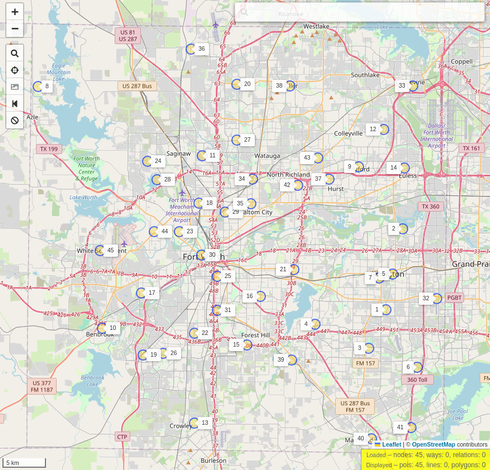490x470 pixels.
Task: Select map marker number 5
Action: tap(393, 274)
